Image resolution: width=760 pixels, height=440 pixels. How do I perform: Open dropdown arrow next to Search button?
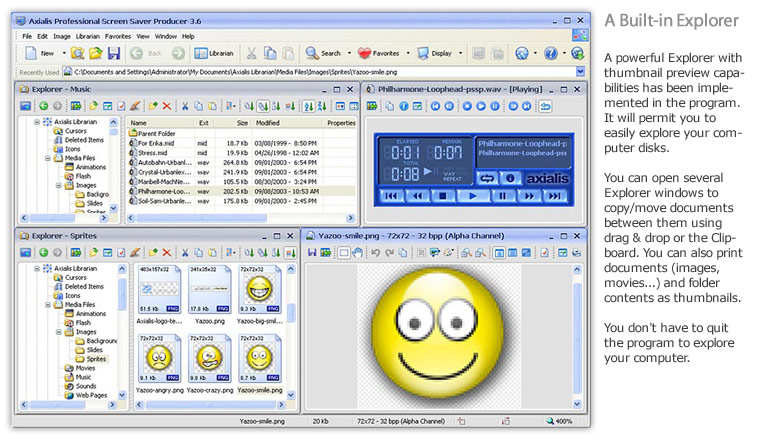tap(349, 53)
